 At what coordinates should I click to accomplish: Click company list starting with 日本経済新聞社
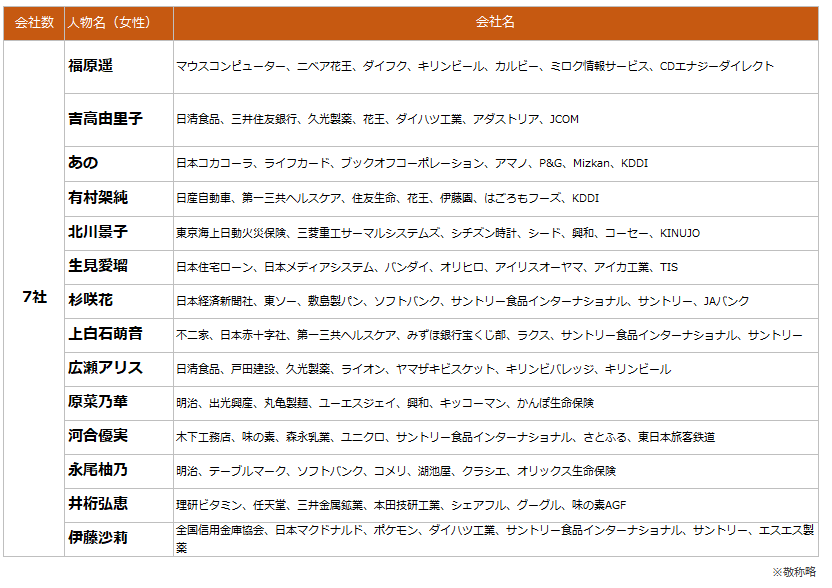[462, 301]
